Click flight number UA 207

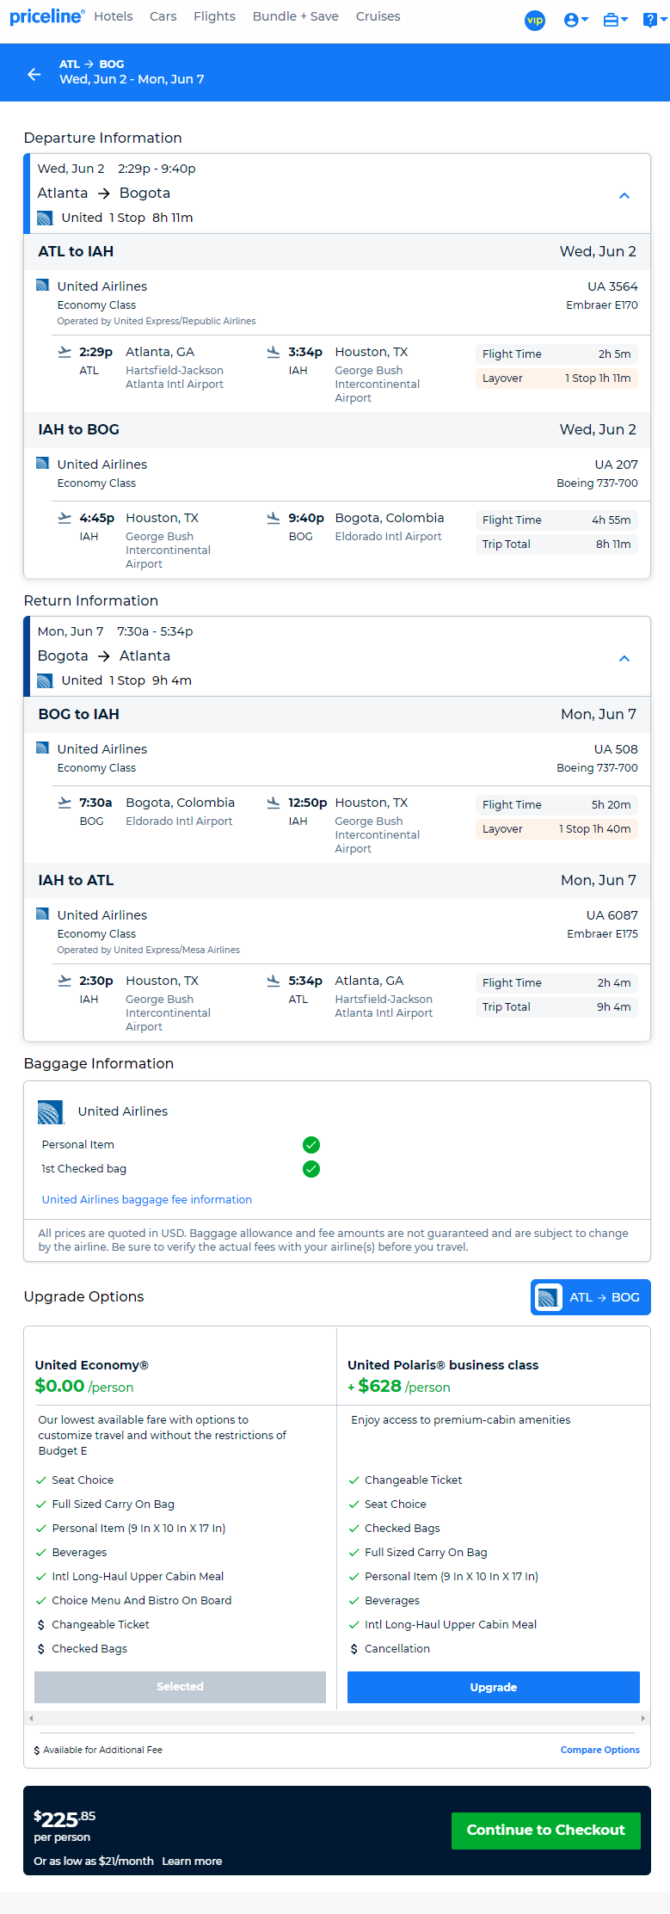[616, 465]
